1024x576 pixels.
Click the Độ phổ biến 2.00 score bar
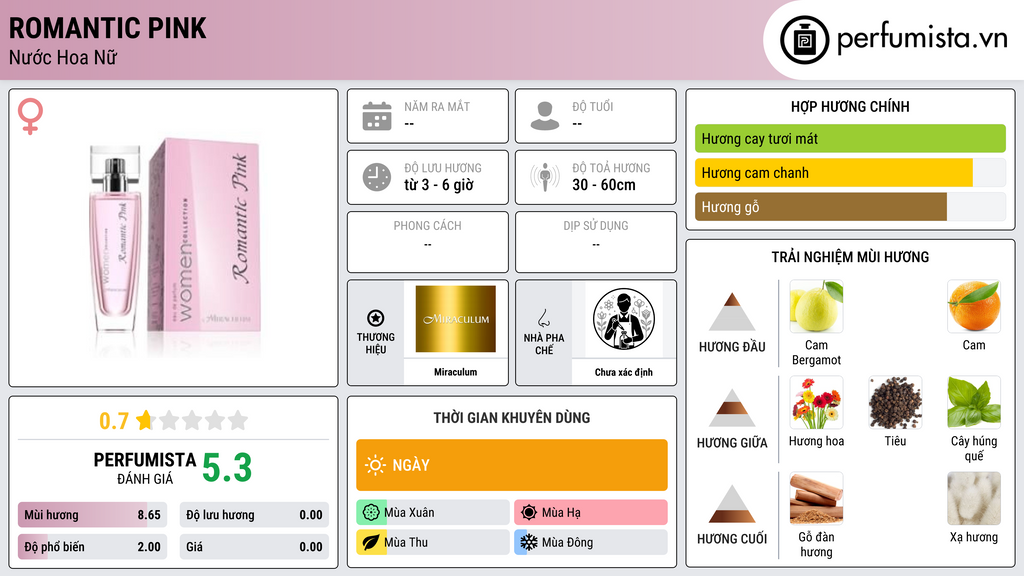[93, 547]
